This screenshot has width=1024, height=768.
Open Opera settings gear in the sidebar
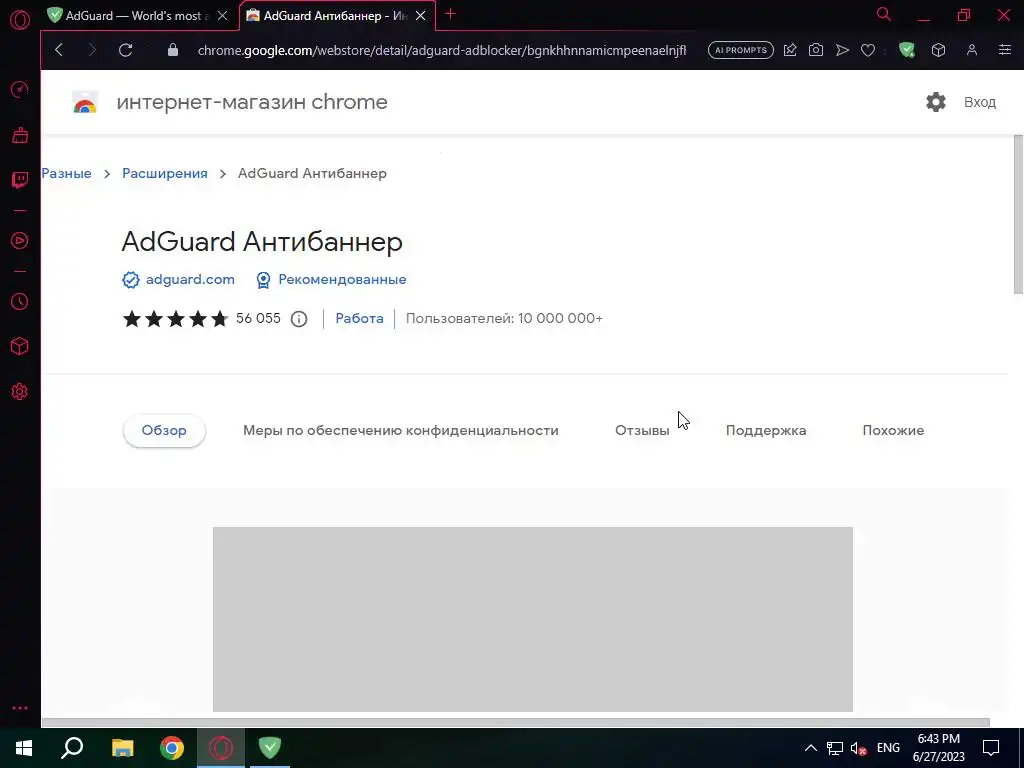point(20,391)
